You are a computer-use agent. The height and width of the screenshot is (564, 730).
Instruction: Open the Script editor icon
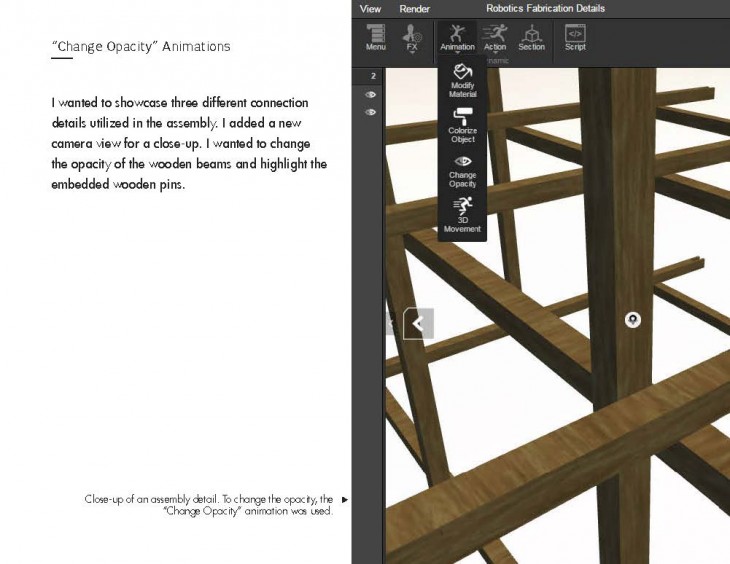[x=575, y=38]
